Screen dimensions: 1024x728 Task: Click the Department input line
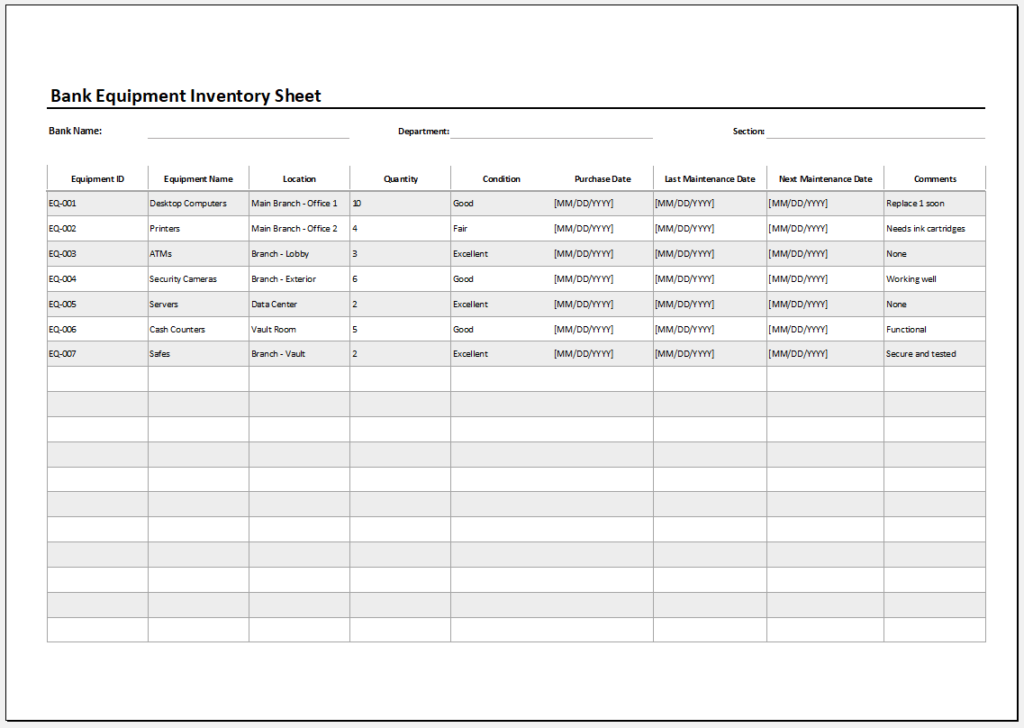pyautogui.click(x=551, y=131)
